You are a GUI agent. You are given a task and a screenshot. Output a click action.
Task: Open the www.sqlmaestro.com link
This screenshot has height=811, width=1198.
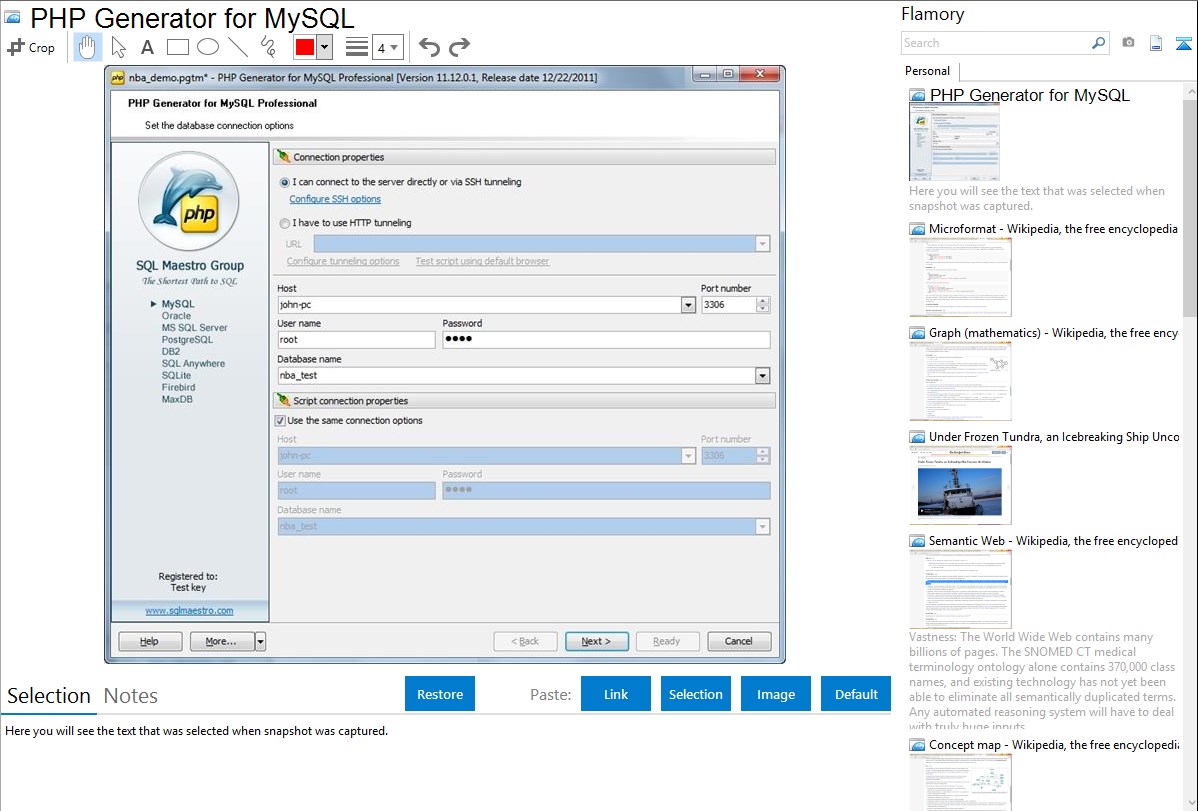(x=189, y=611)
